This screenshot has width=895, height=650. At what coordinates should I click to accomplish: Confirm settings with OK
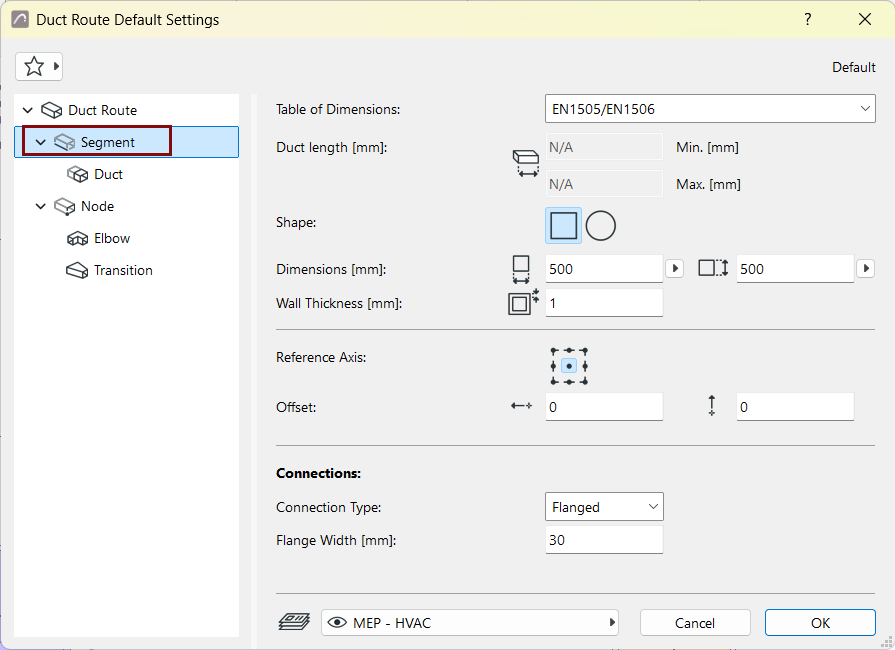[x=820, y=623]
